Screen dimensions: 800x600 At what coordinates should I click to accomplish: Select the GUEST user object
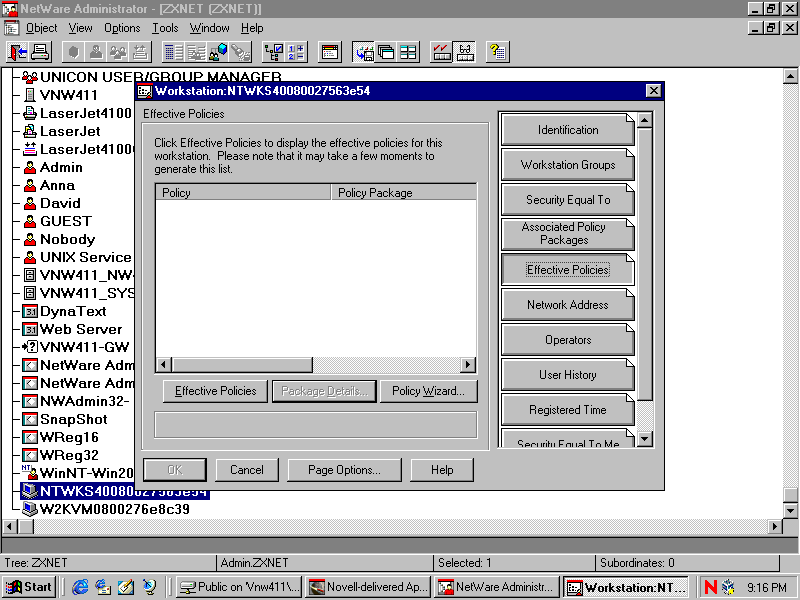coord(66,221)
